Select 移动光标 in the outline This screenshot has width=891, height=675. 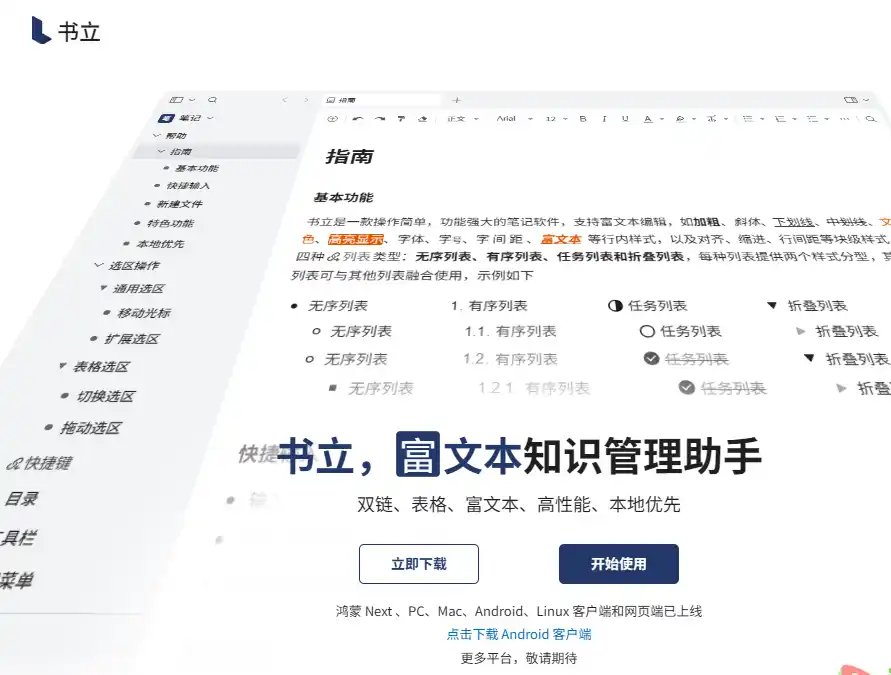tap(144, 313)
